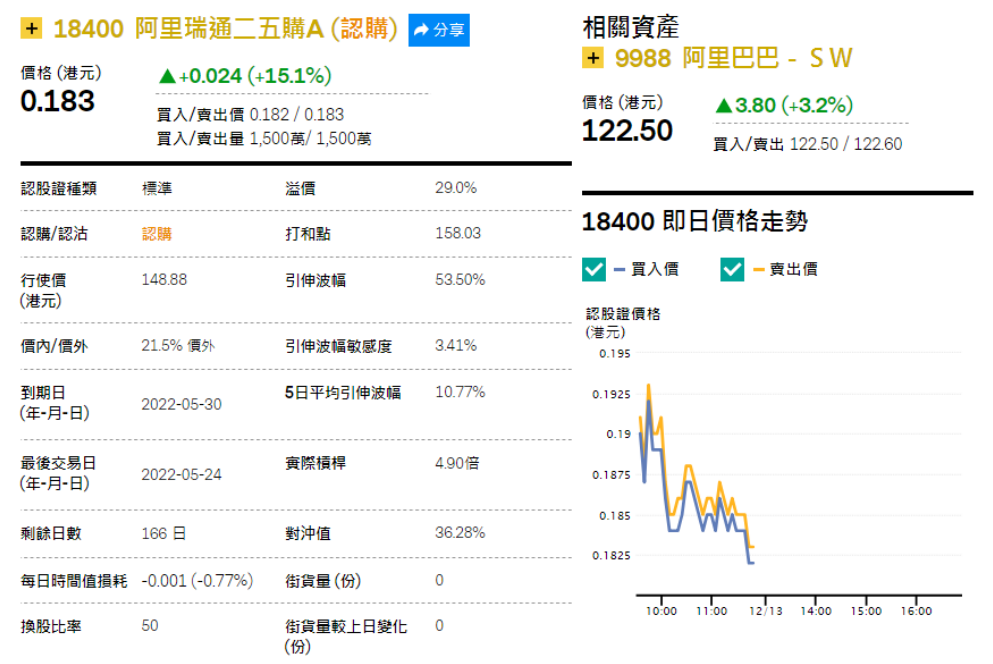
Task: Select the last trading date 2022-05-24
Action: click(181, 475)
